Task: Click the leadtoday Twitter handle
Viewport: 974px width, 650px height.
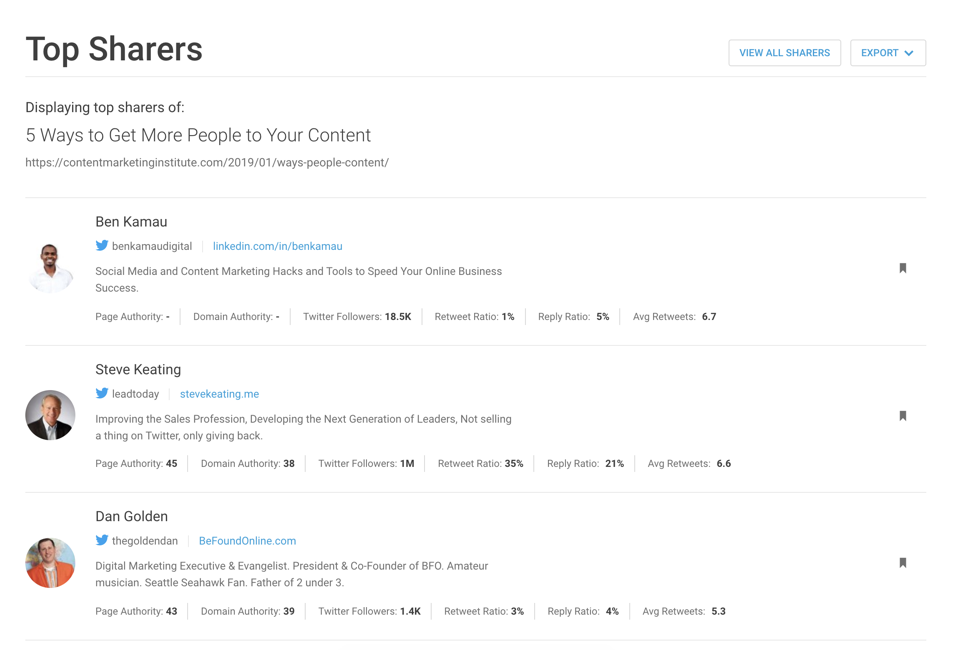Action: (135, 394)
